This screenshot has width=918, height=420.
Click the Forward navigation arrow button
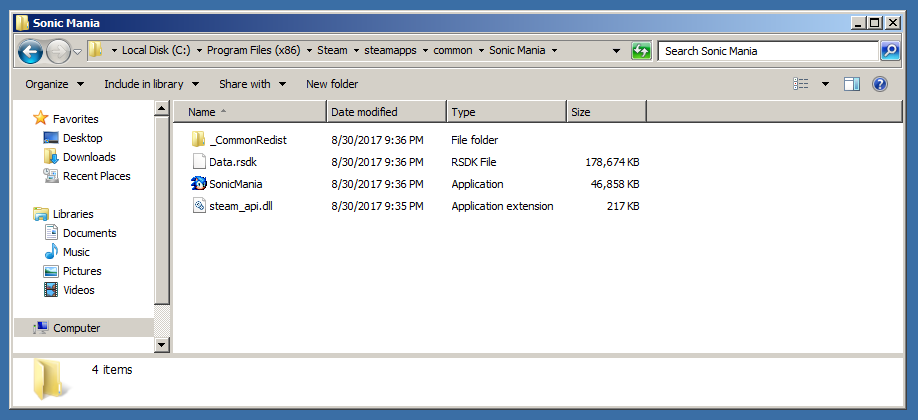[x=57, y=51]
